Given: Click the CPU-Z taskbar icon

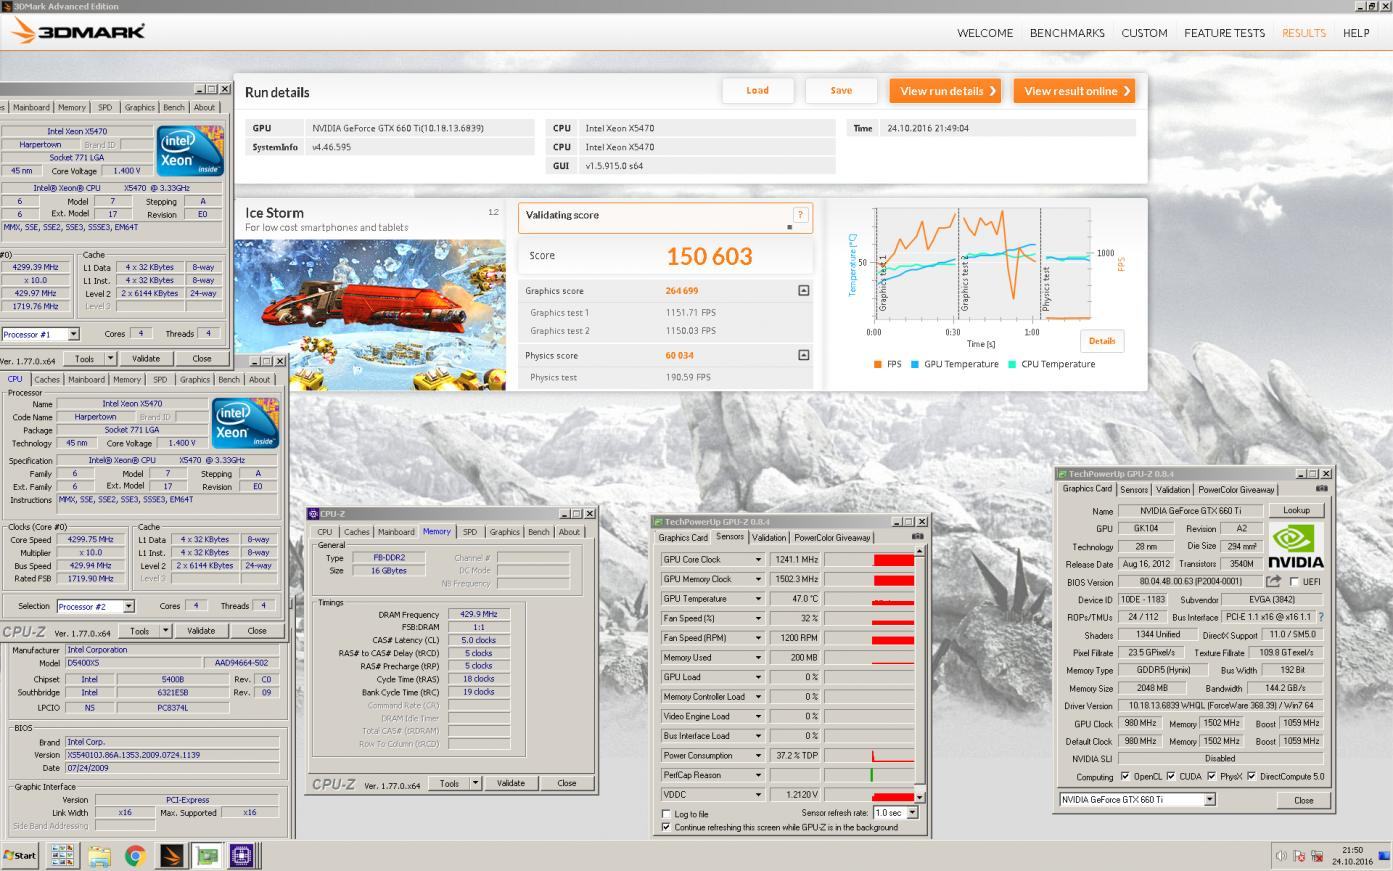Looking at the screenshot, I should coord(241,855).
